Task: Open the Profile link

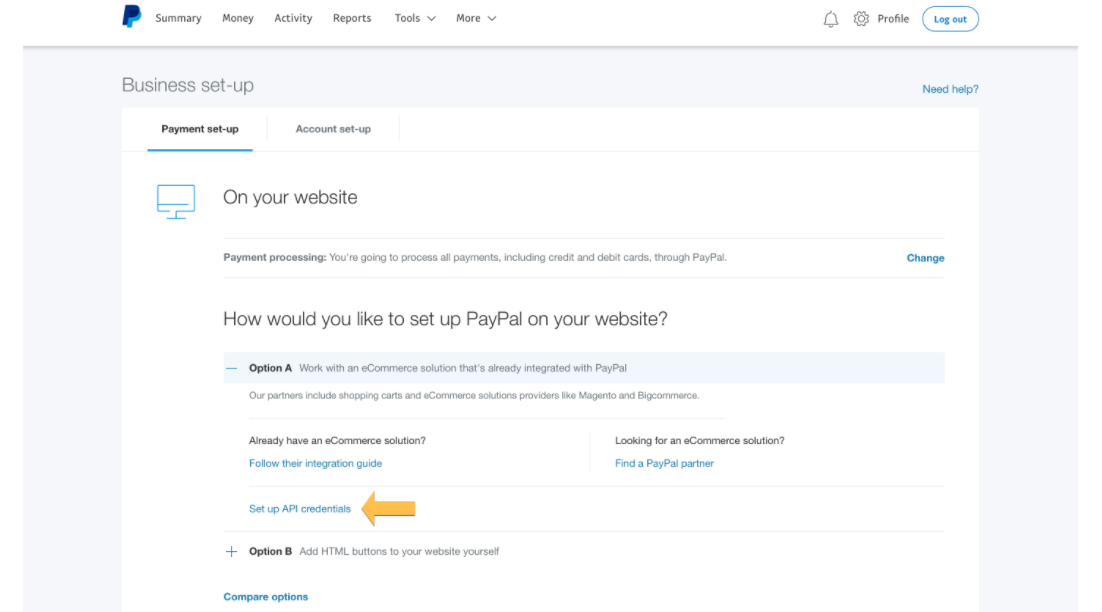Action: point(893,19)
